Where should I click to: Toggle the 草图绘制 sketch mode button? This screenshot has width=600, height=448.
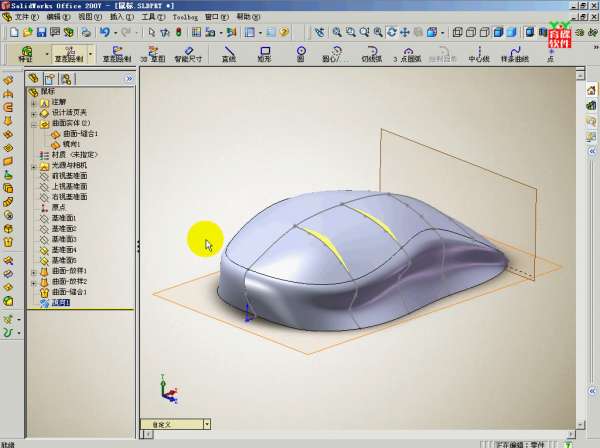point(65,54)
